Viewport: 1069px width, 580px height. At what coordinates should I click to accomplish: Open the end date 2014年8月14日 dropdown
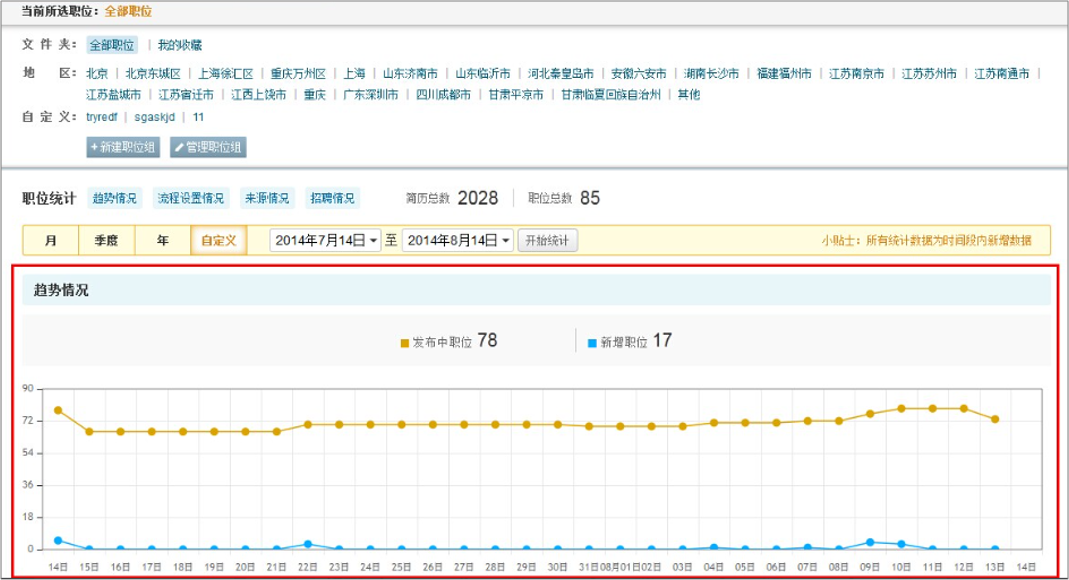458,241
